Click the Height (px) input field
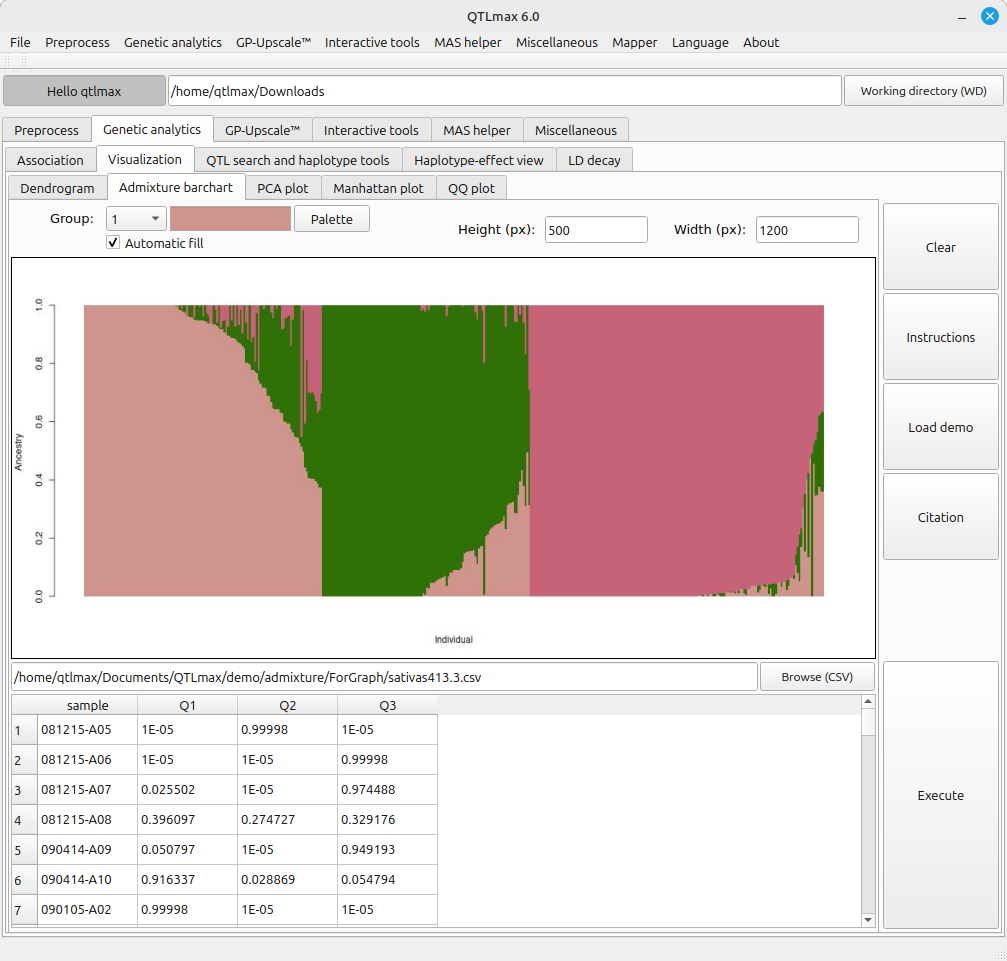Screen dimensions: 1007x961 tap(596, 230)
